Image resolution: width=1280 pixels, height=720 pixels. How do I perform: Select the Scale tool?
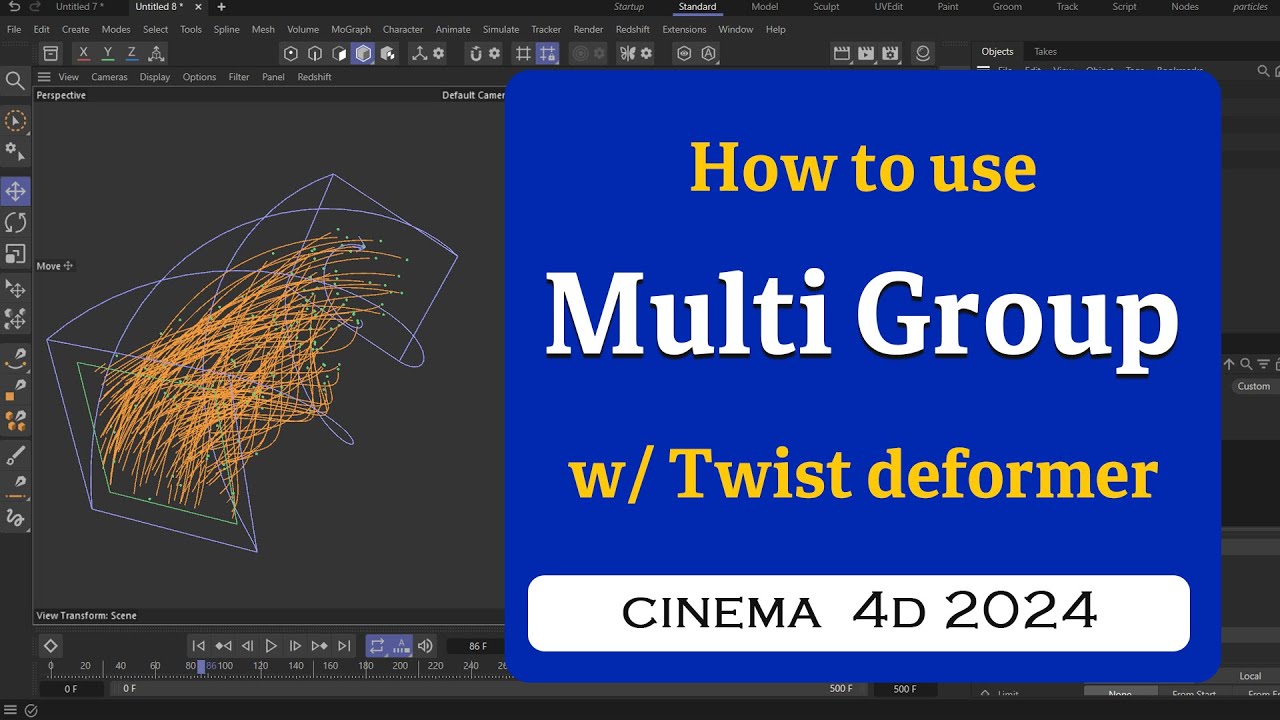[15, 254]
